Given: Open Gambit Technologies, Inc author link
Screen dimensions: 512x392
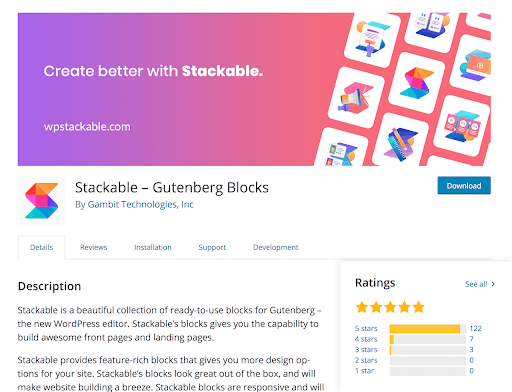Looking at the screenshot, I should coord(140,204).
